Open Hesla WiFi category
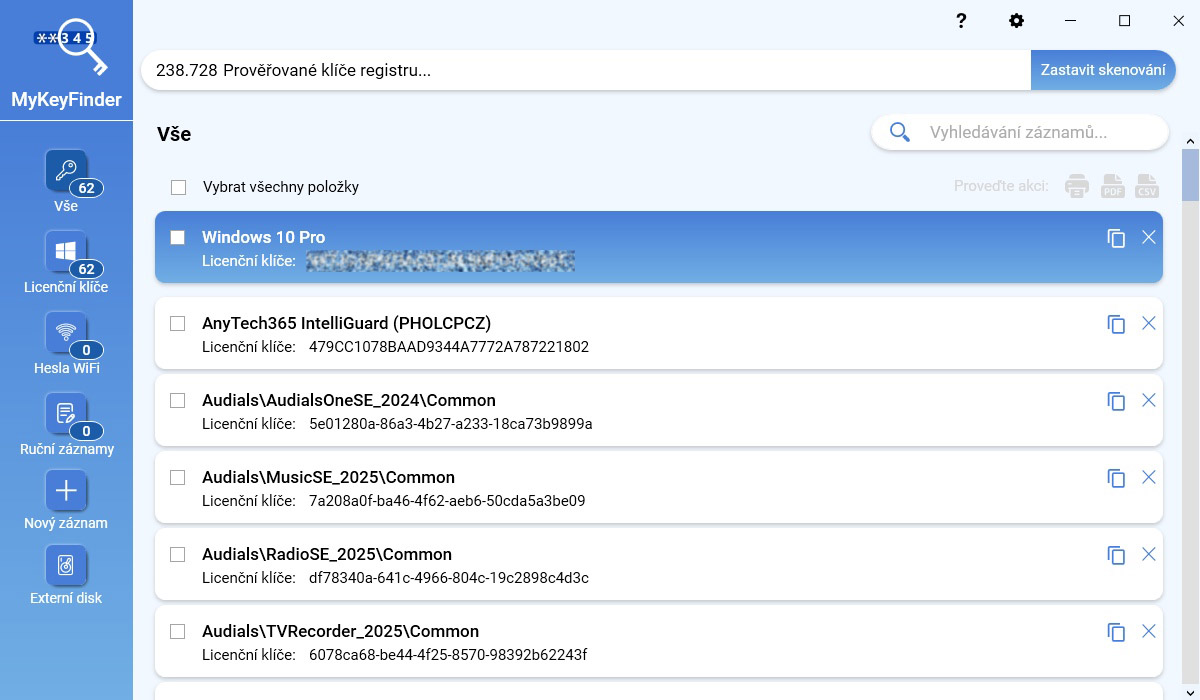The height and width of the screenshot is (700, 1200). [66, 343]
